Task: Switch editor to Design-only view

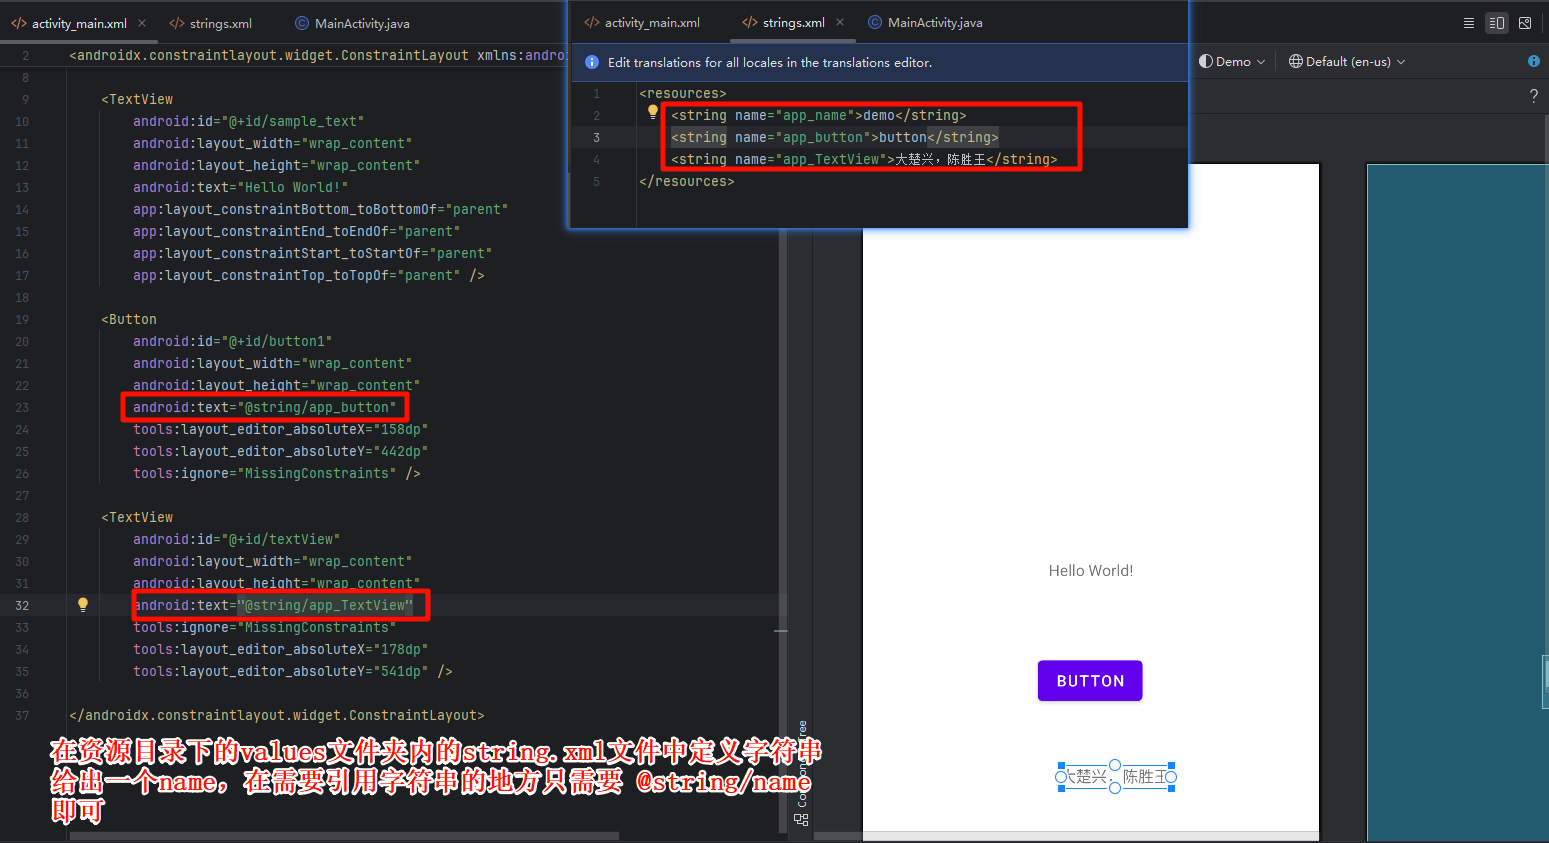Action: pos(1524,23)
